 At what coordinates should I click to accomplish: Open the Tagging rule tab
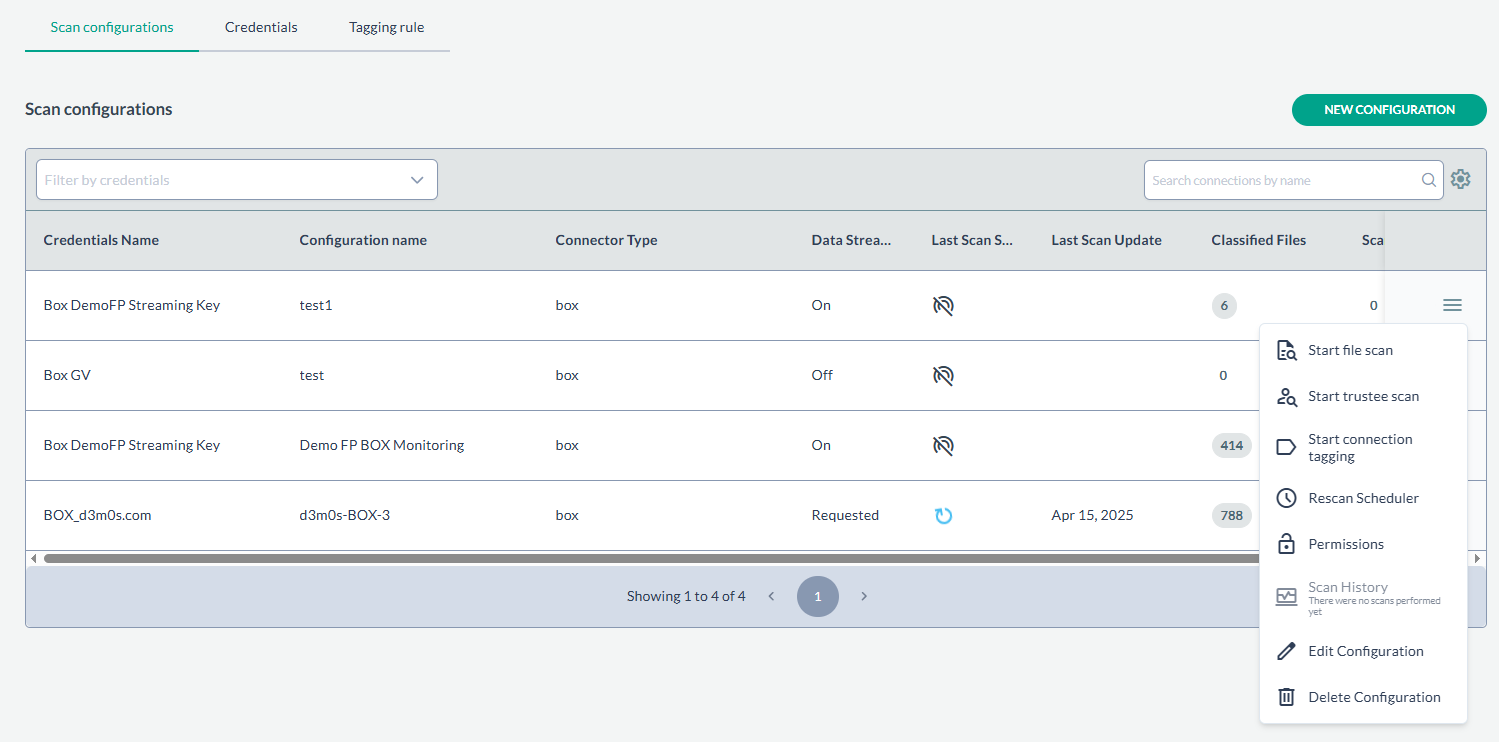(x=386, y=27)
